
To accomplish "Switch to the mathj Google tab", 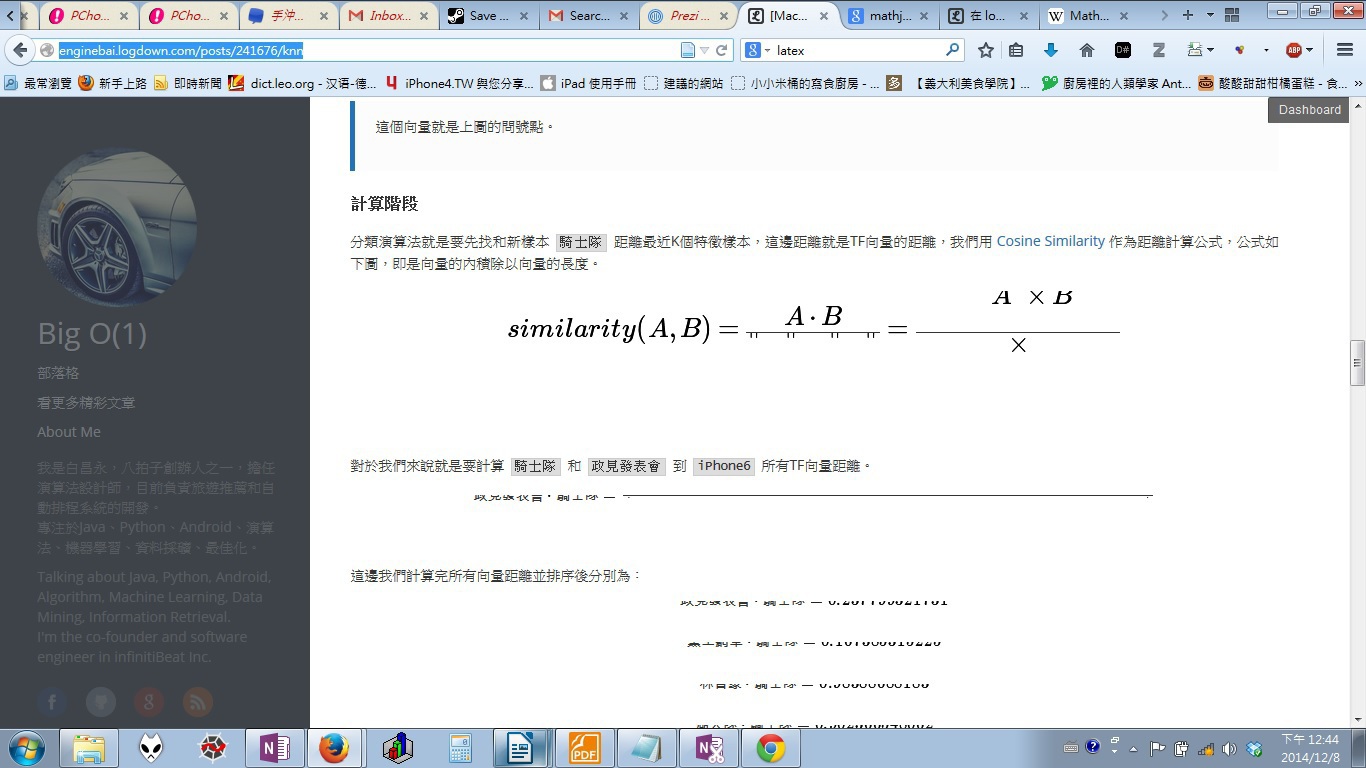I will [887, 15].
